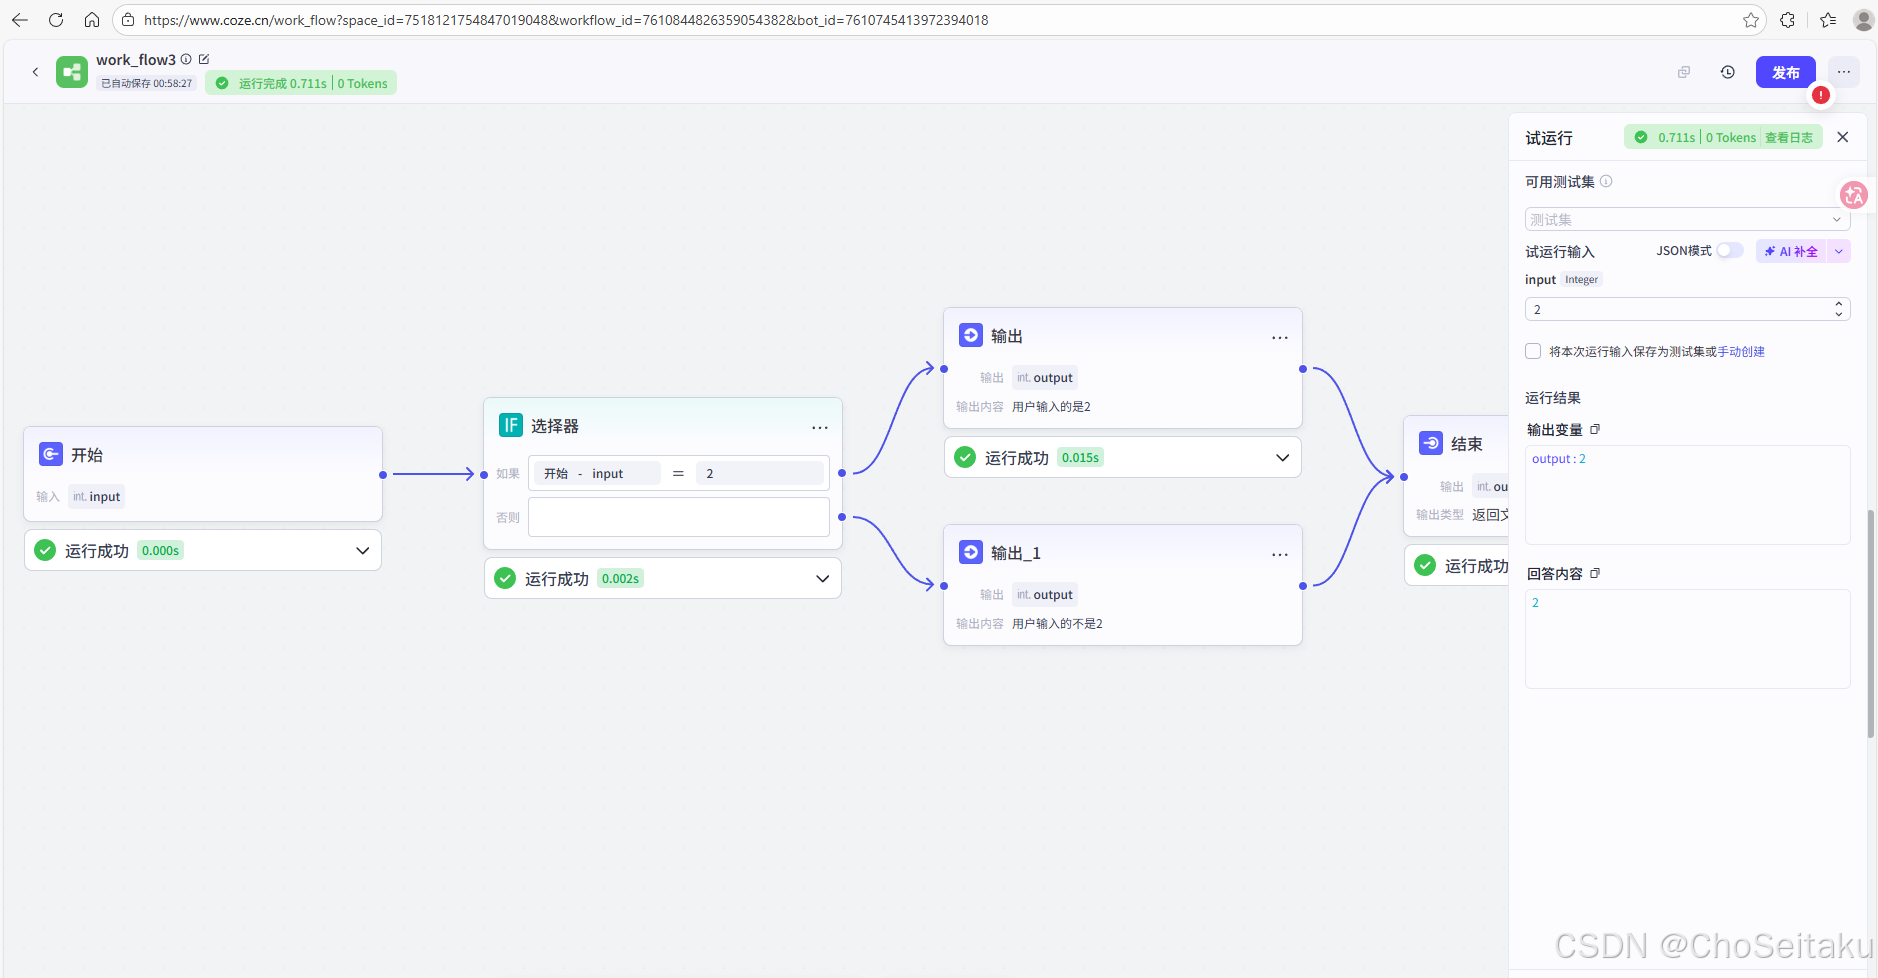Click the 输出 node icon
Screen dimensions: 1878x978
tap(971, 335)
